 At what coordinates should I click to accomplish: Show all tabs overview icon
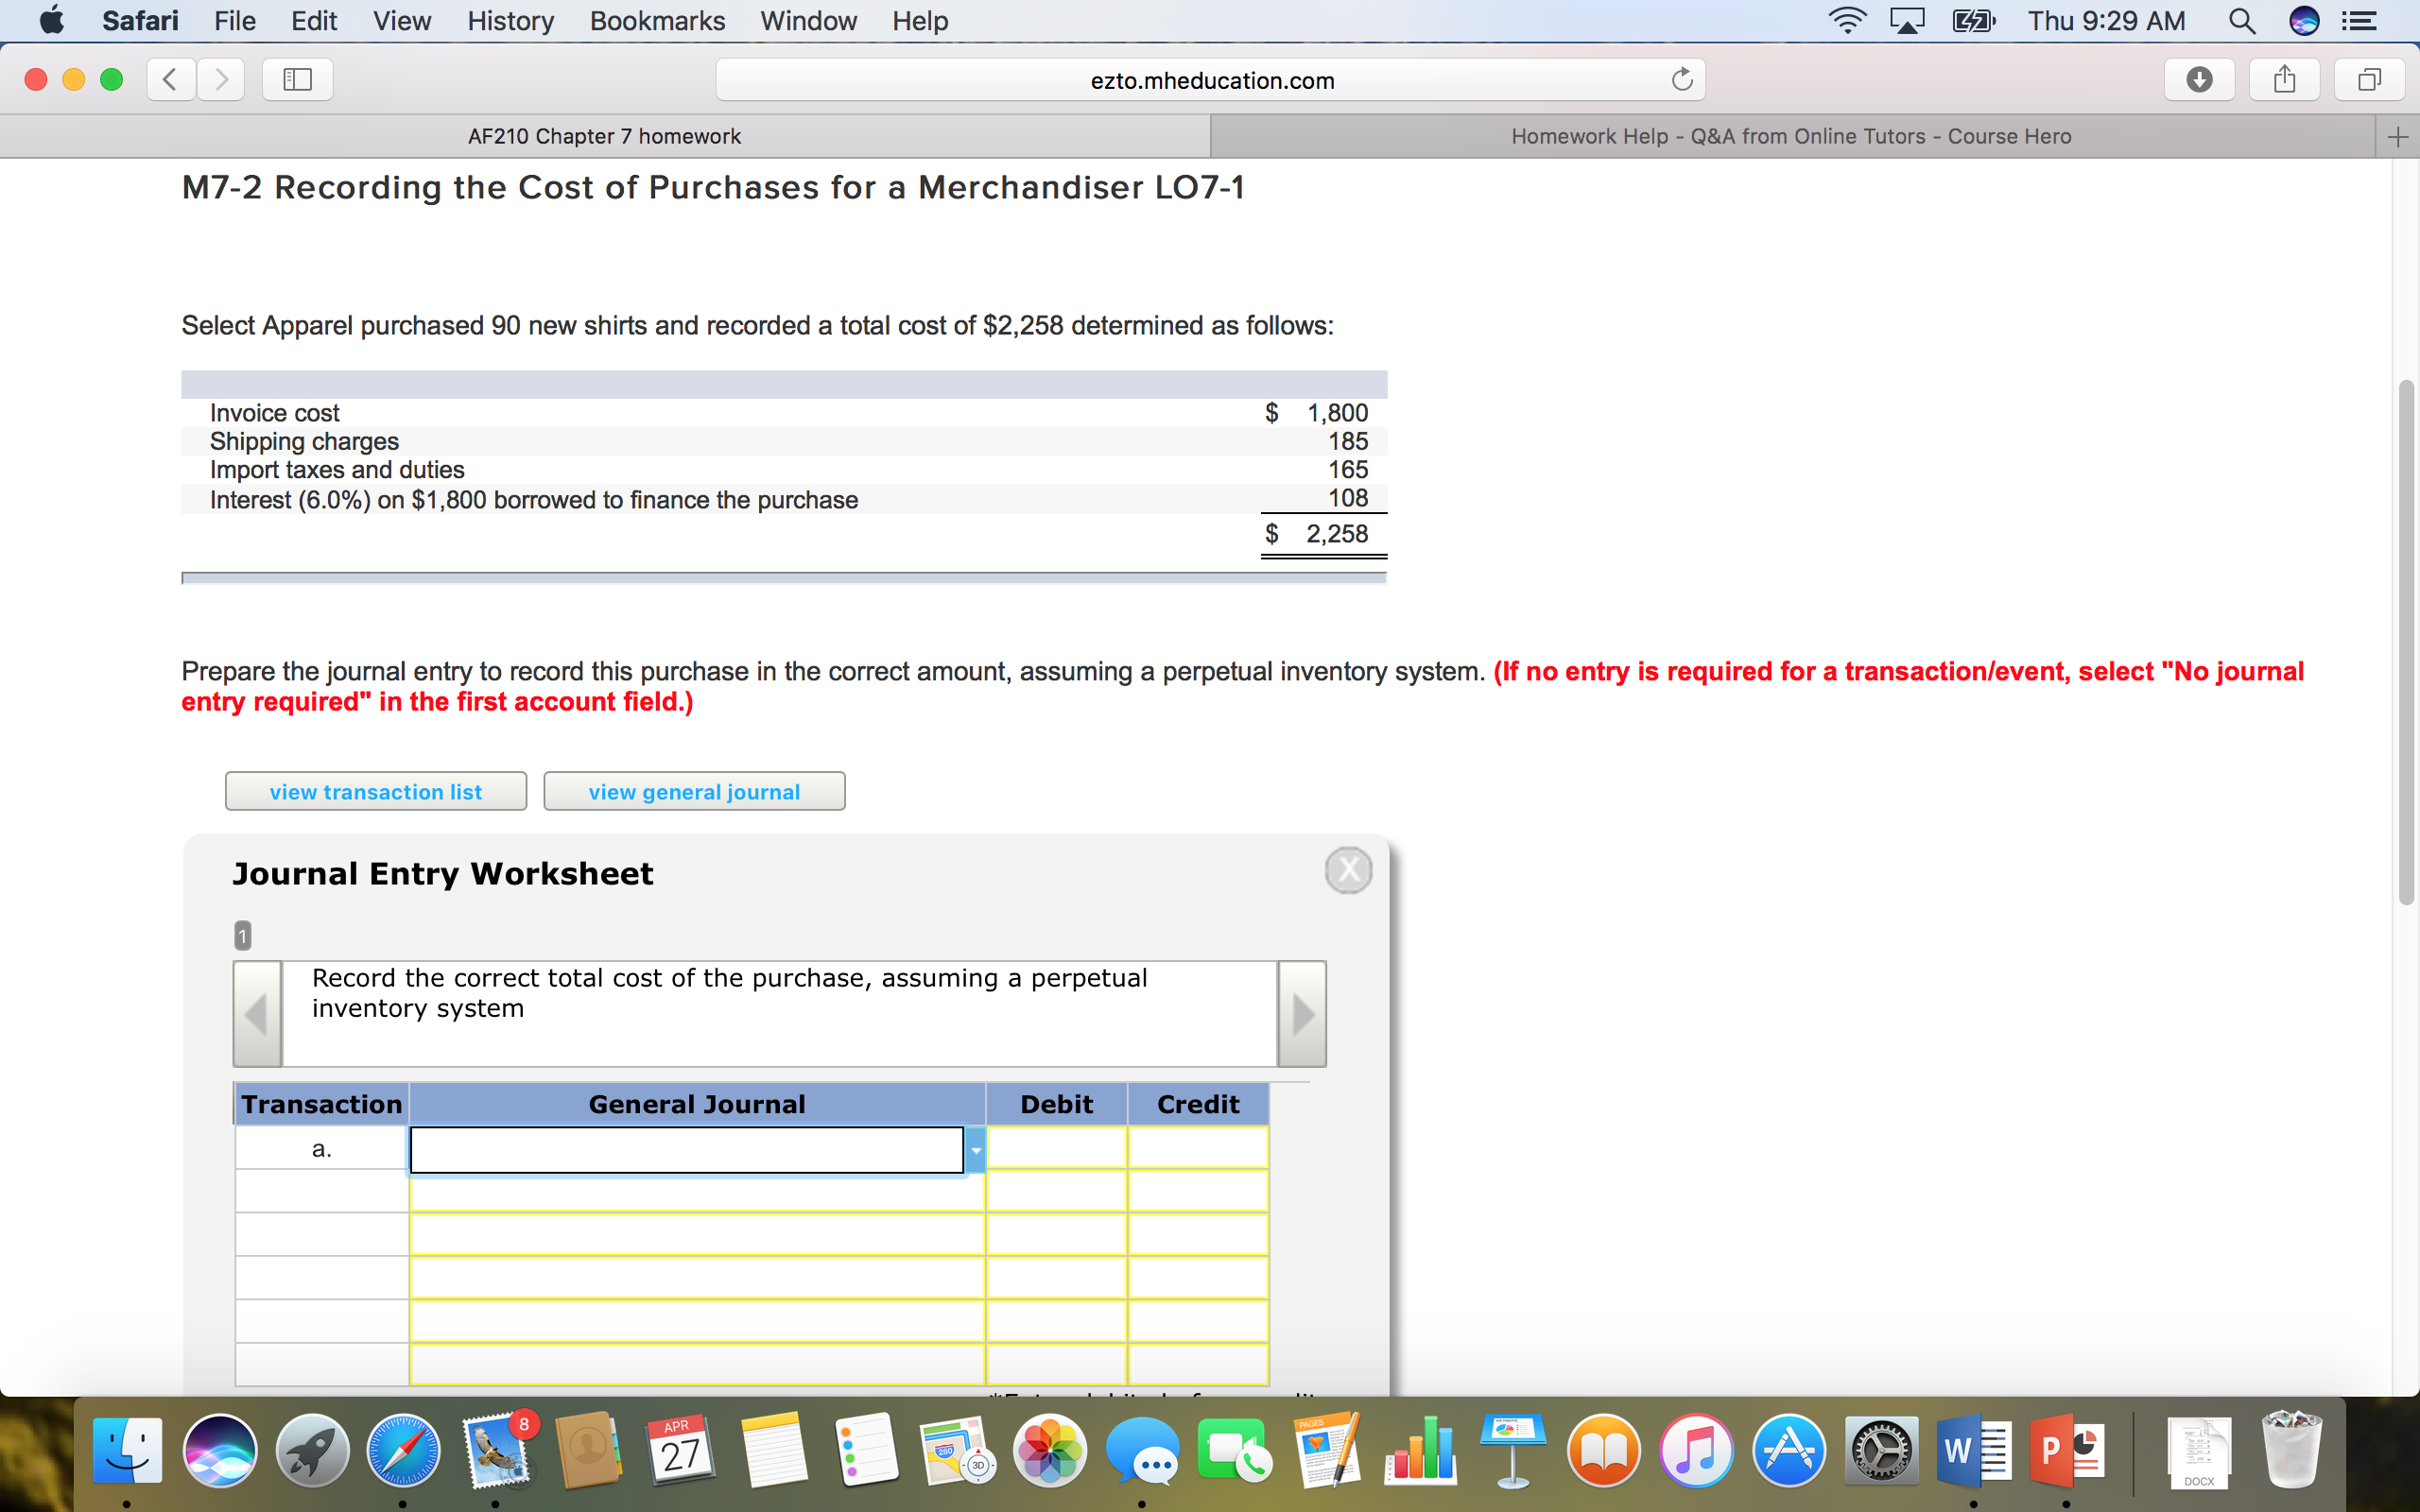pyautogui.click(x=2368, y=79)
